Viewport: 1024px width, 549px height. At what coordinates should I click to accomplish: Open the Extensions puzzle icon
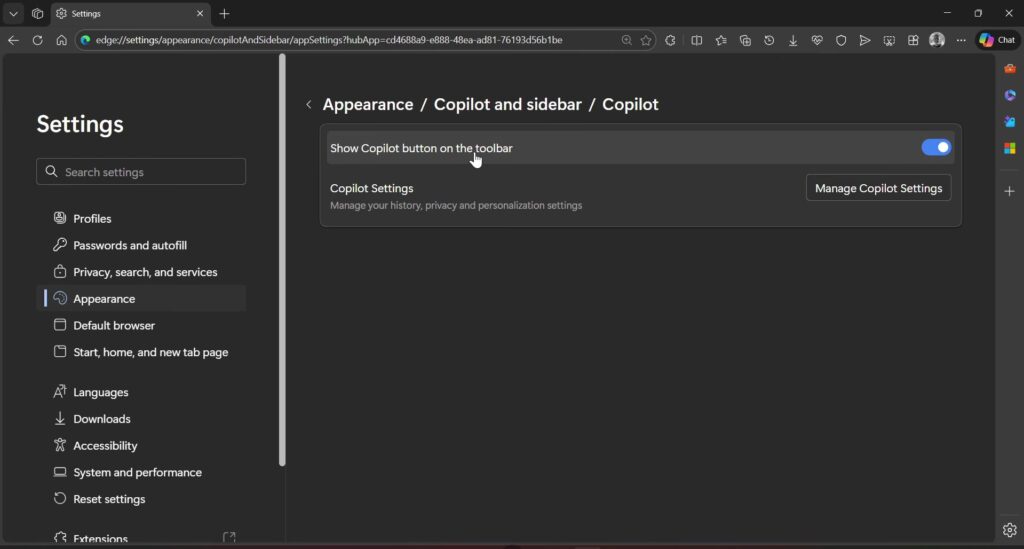[670, 40]
